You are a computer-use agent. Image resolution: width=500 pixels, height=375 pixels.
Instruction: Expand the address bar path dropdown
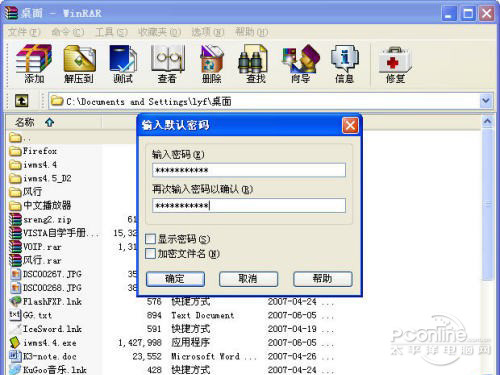(x=486, y=101)
